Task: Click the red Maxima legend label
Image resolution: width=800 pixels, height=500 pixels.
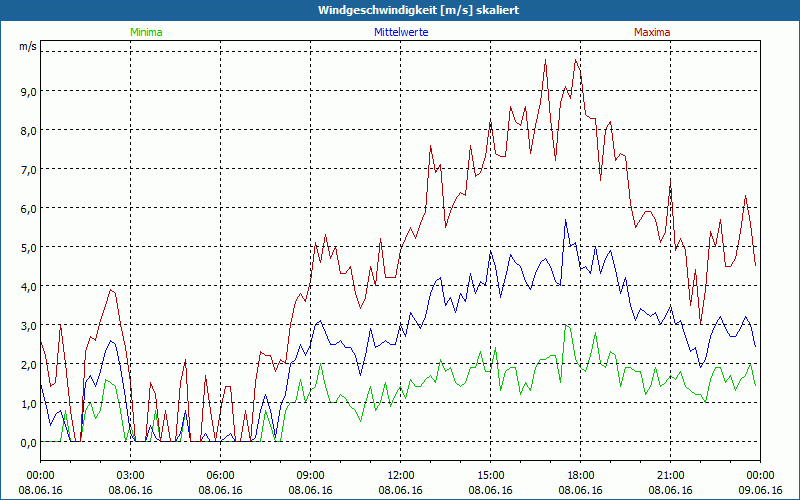Action: click(x=652, y=32)
